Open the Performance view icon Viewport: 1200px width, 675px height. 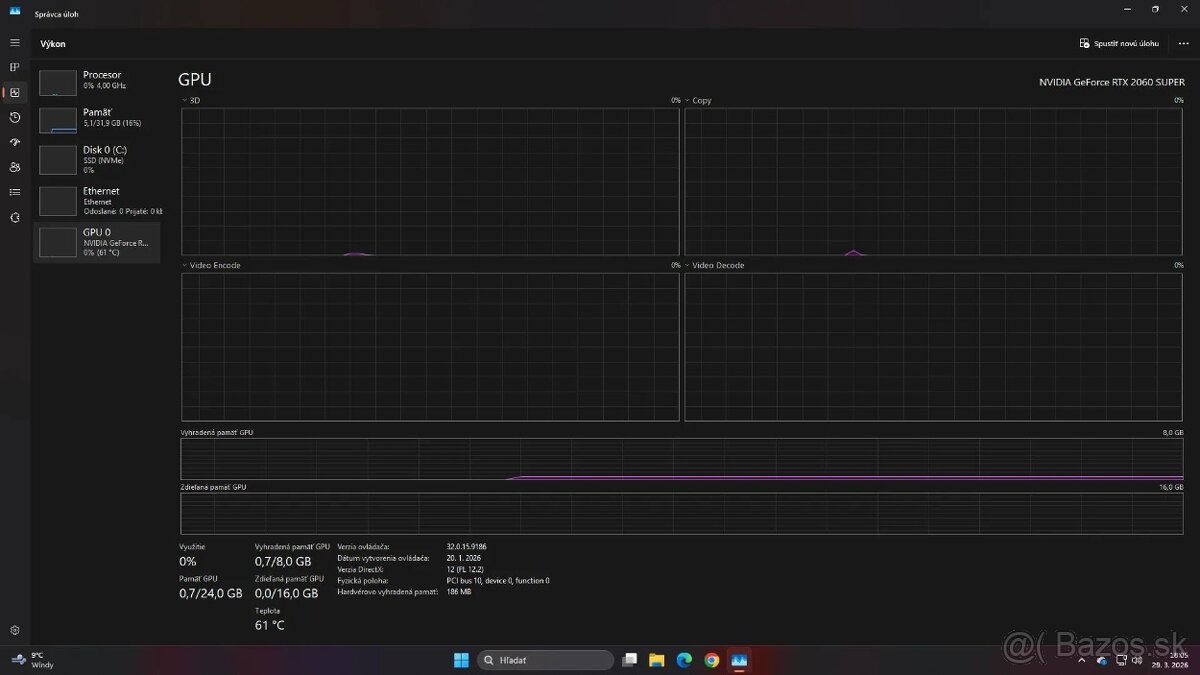click(x=14, y=92)
